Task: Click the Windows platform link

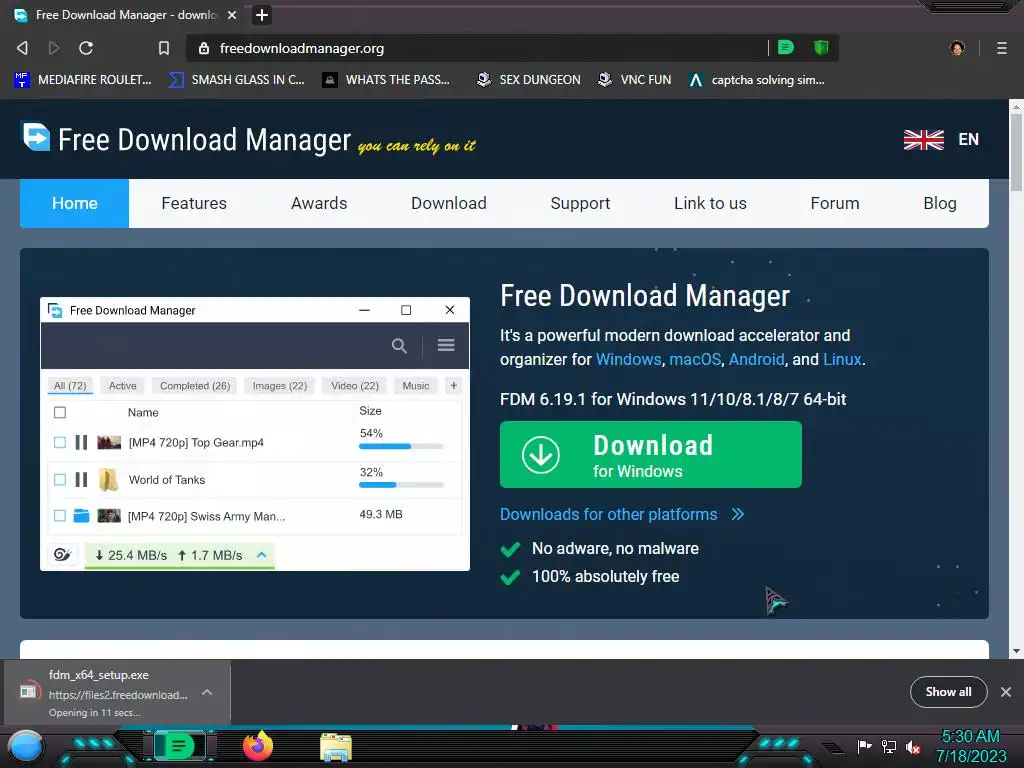Action: 628,359
